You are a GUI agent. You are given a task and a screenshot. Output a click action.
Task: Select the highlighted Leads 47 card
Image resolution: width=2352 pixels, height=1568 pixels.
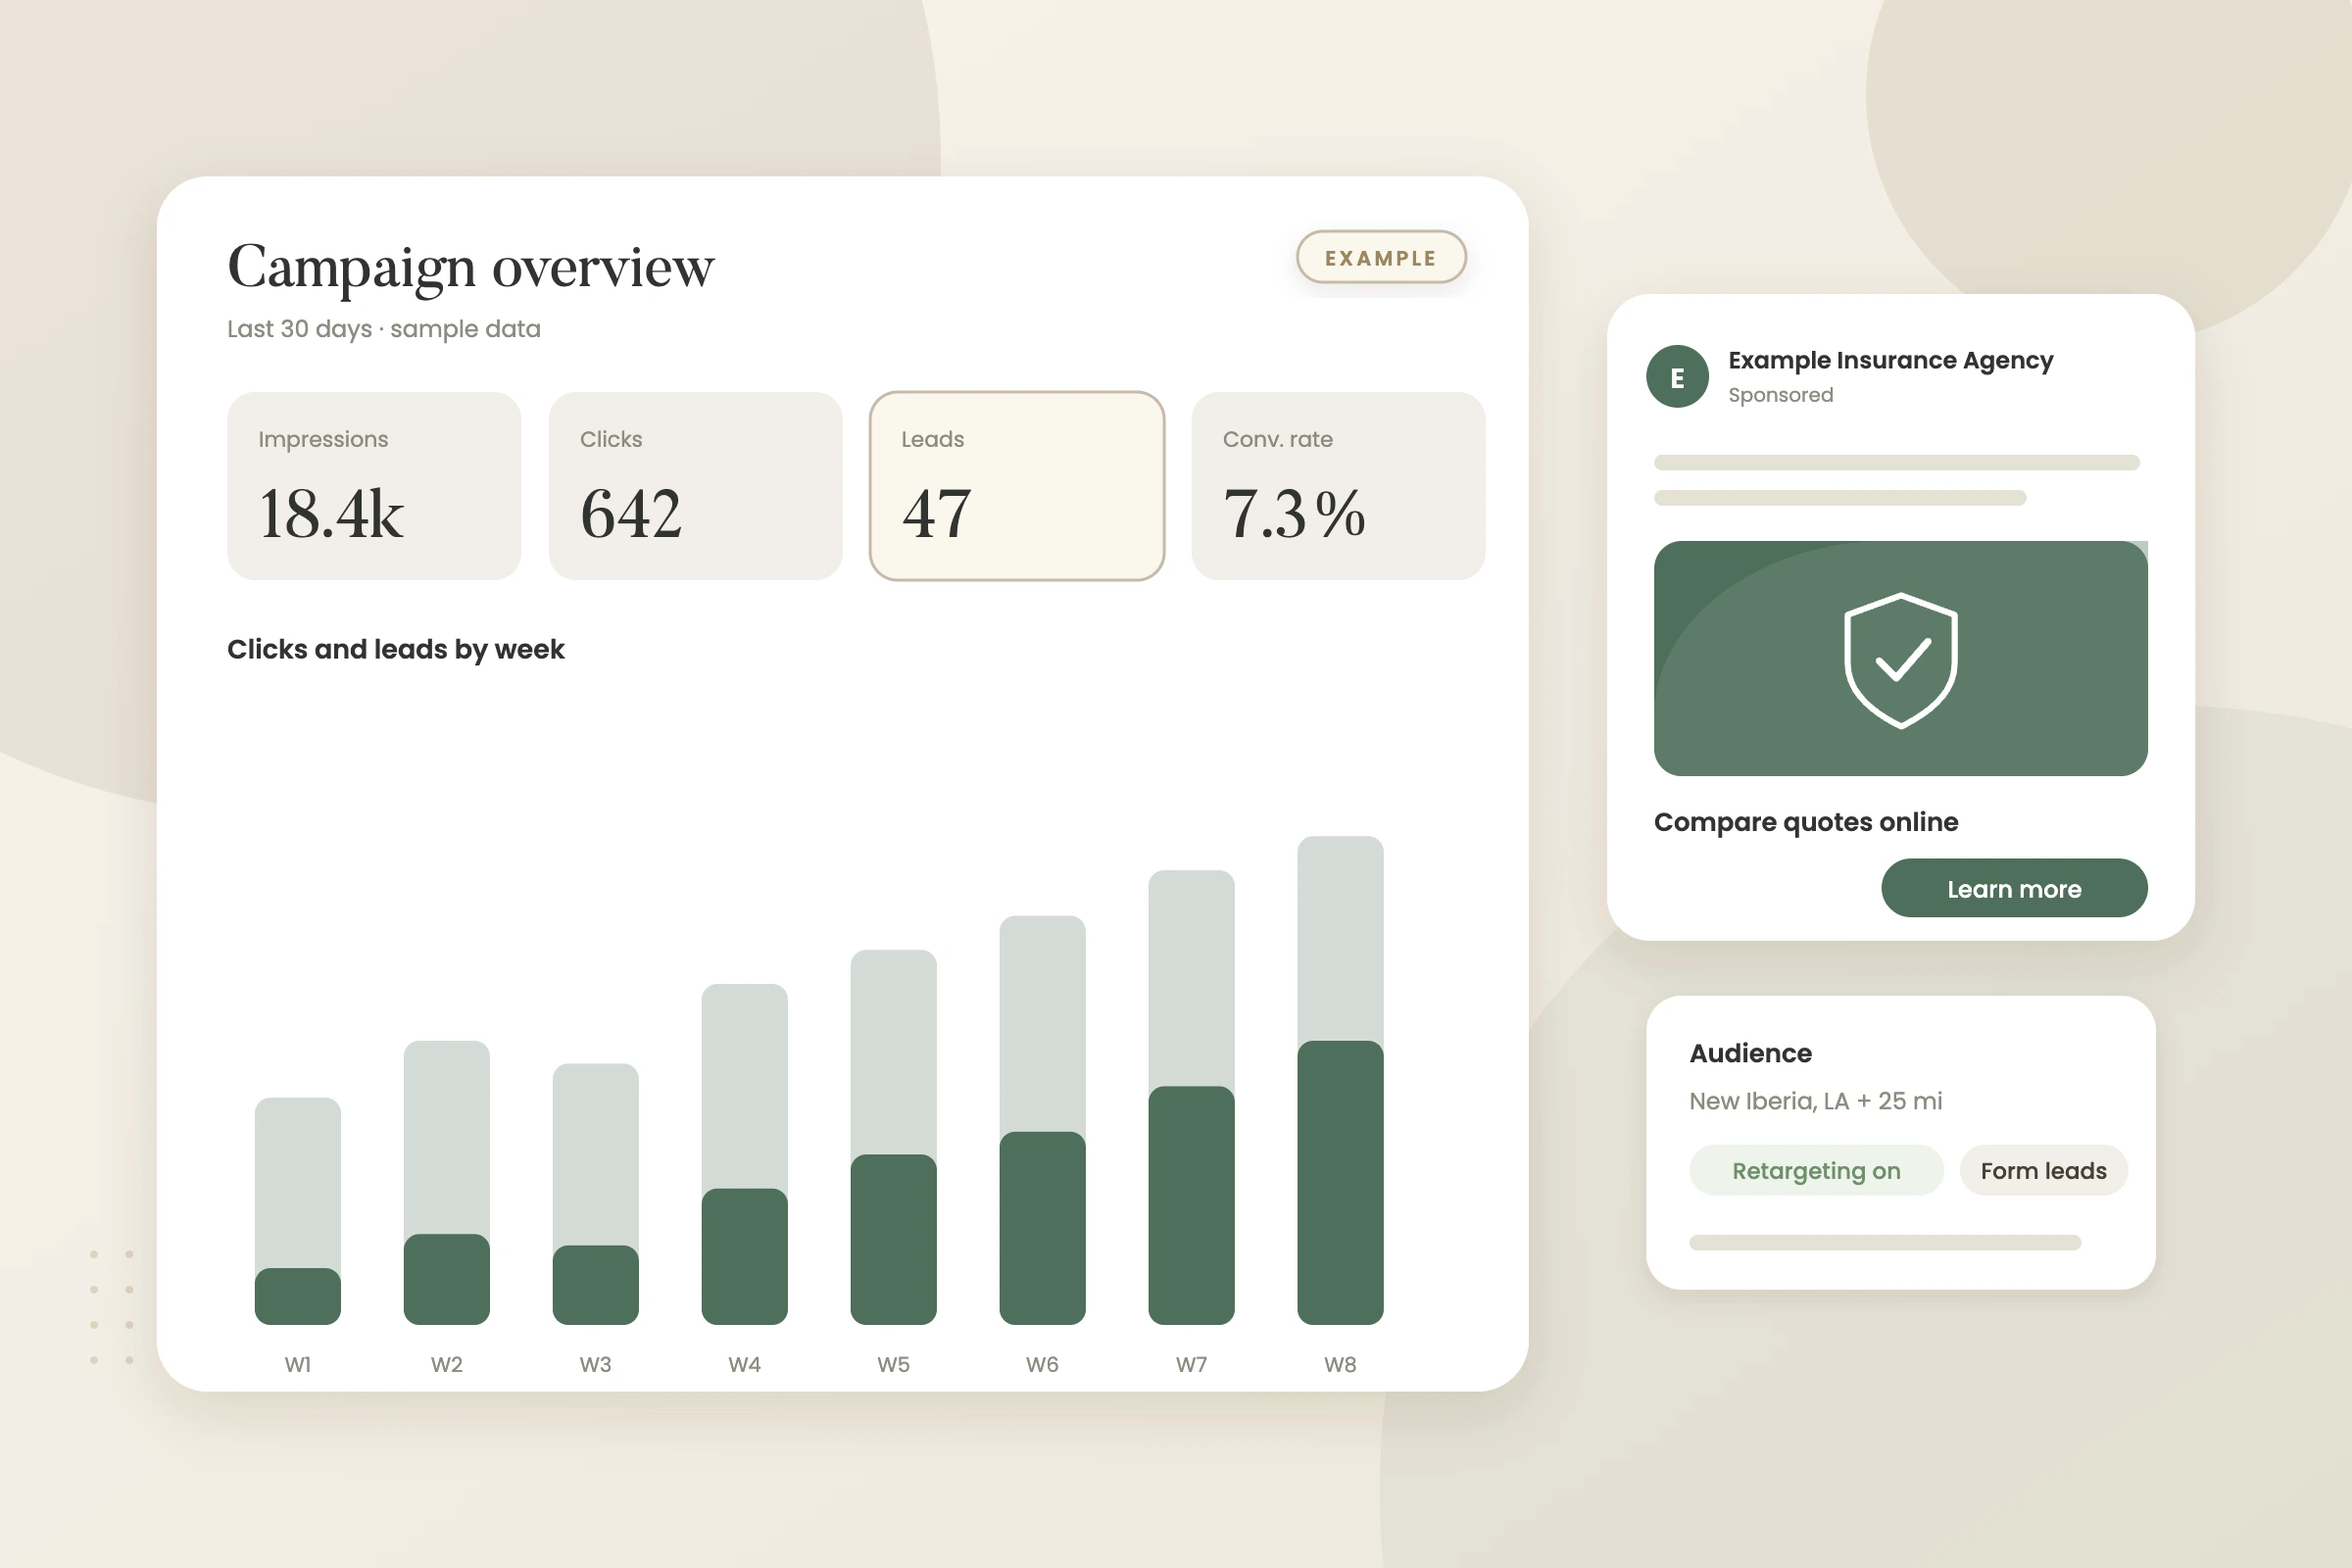[x=1017, y=486]
